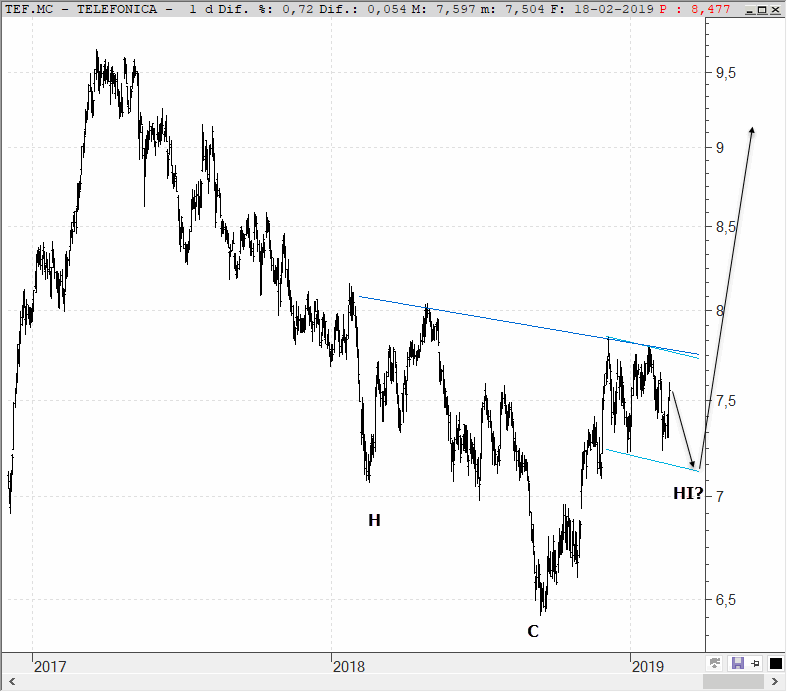Click the 'M: 7,597' high value in header

click(x=443, y=9)
